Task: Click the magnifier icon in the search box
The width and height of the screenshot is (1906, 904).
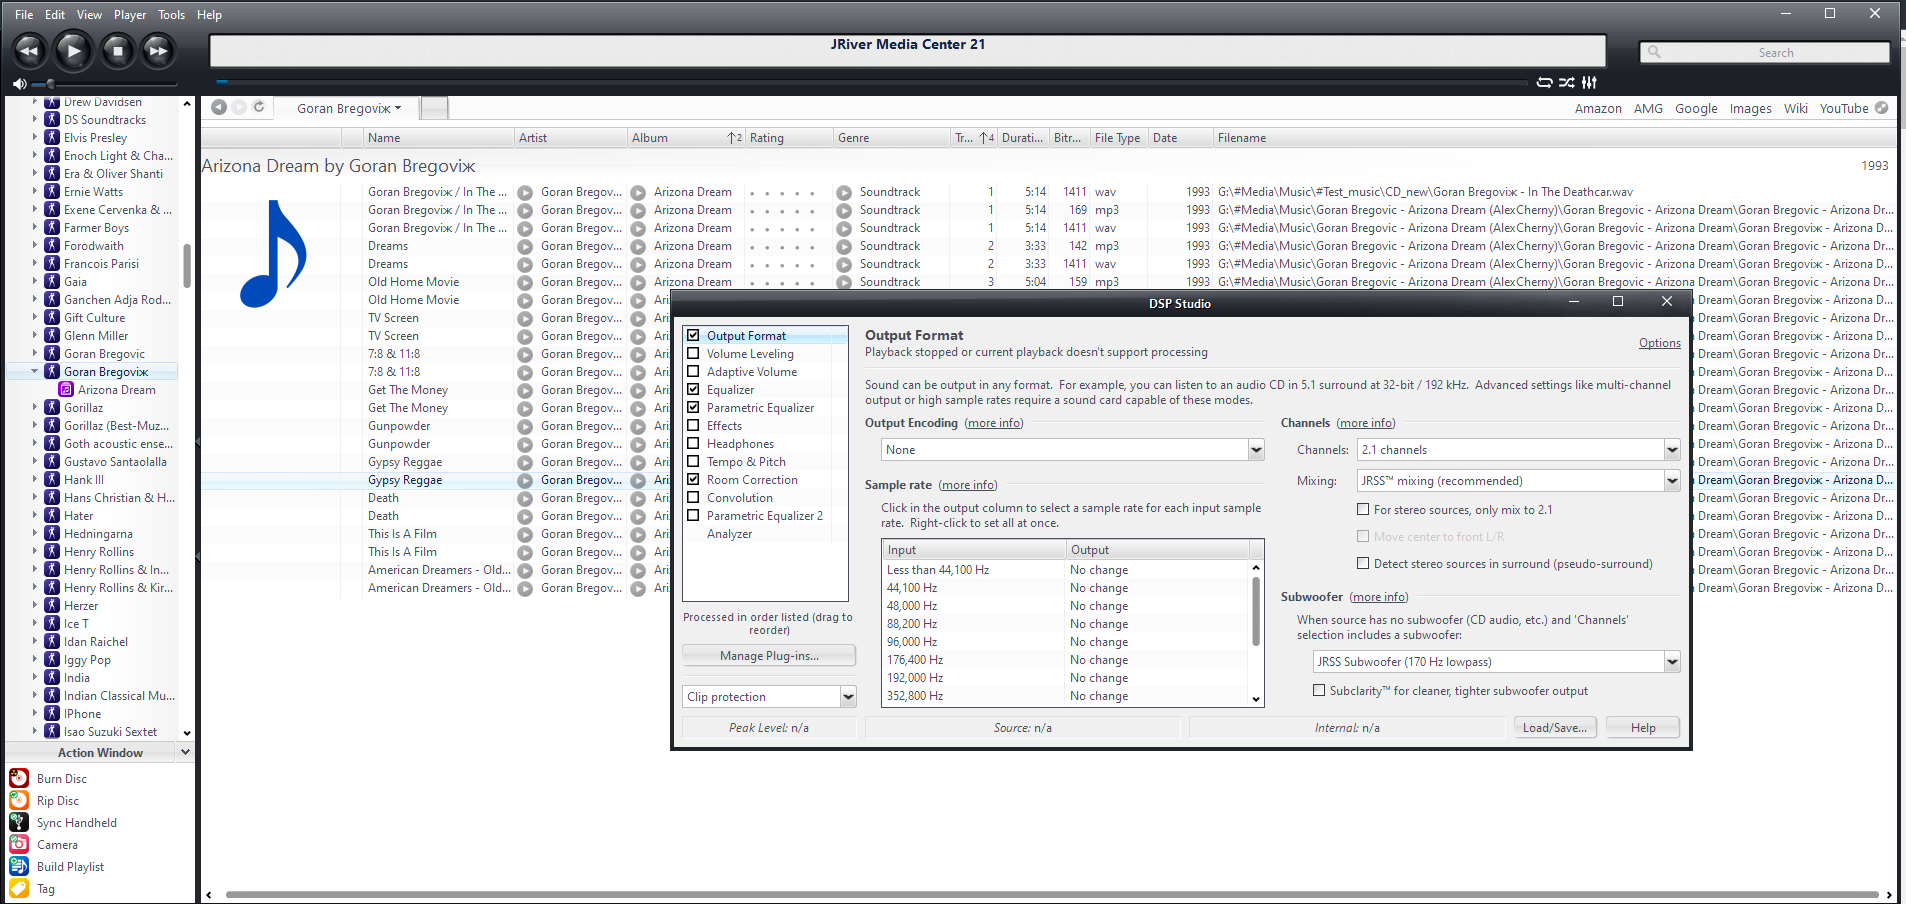Action: (1654, 52)
